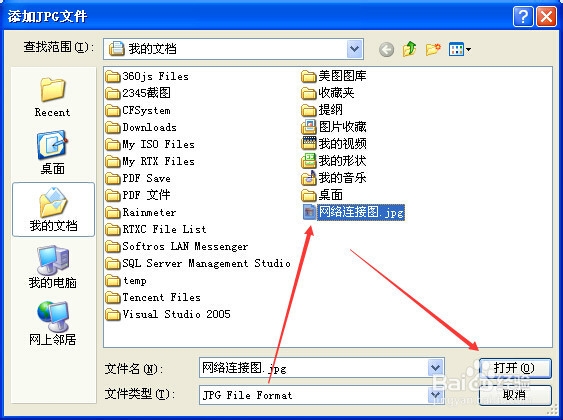Open 网上邻居 from the places sidebar
The height and width of the screenshot is (420, 563).
52,323
